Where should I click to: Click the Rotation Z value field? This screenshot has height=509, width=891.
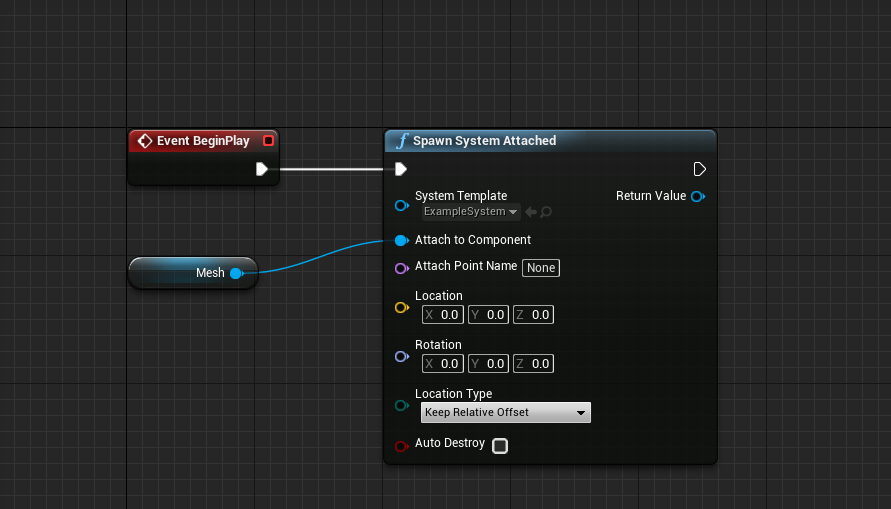click(x=534, y=364)
